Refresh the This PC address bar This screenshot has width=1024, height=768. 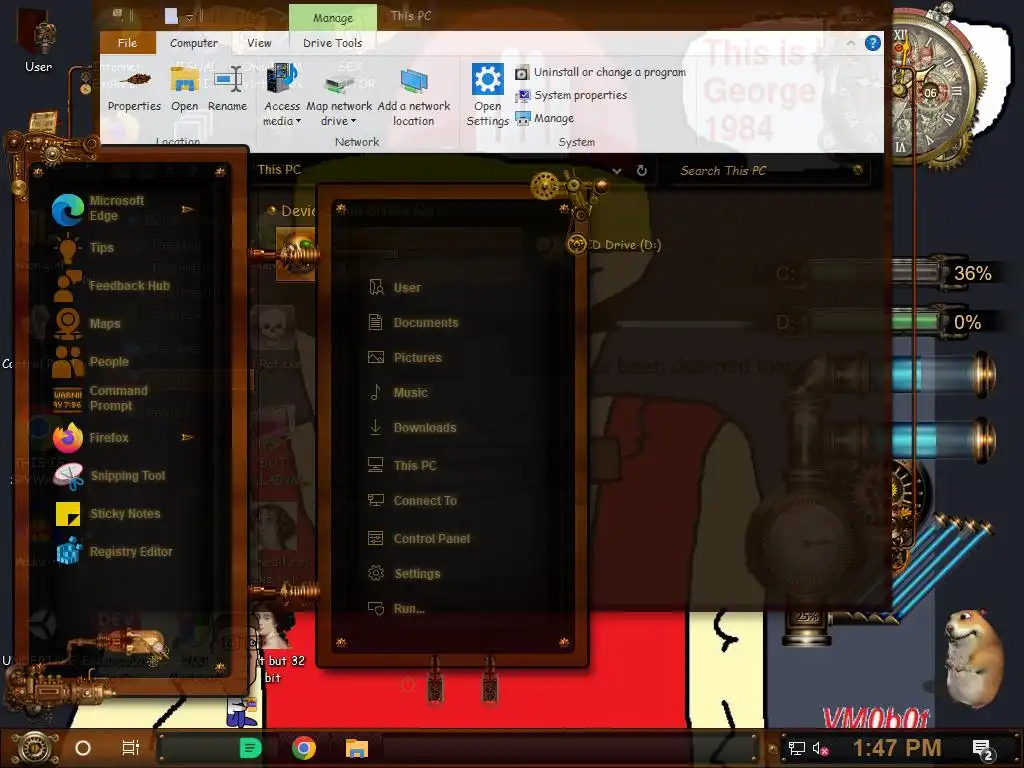pyautogui.click(x=642, y=170)
